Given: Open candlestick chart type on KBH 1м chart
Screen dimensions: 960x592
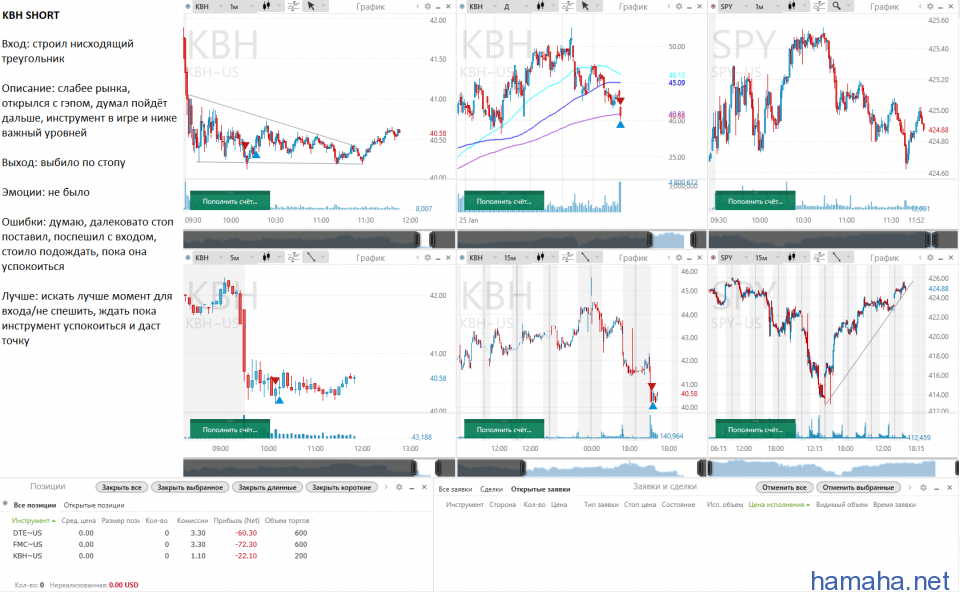Looking at the screenshot, I should click(x=266, y=6).
